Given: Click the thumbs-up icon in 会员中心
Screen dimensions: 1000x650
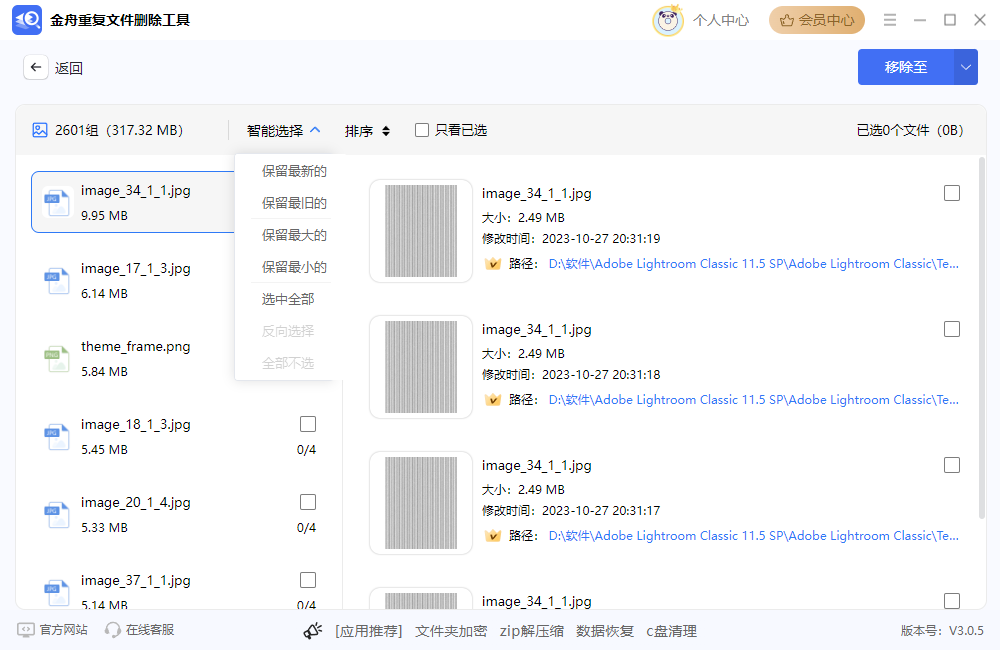Looking at the screenshot, I should [x=787, y=20].
